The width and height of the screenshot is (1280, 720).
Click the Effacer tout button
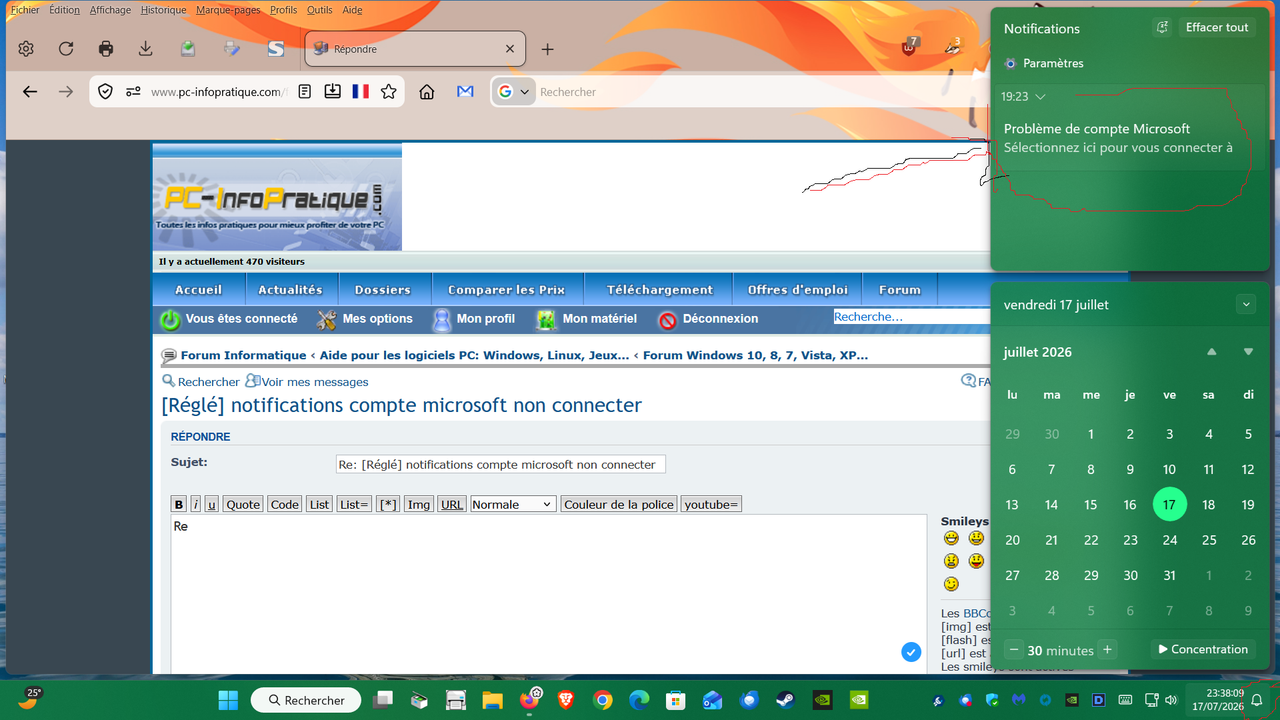tap(1217, 28)
